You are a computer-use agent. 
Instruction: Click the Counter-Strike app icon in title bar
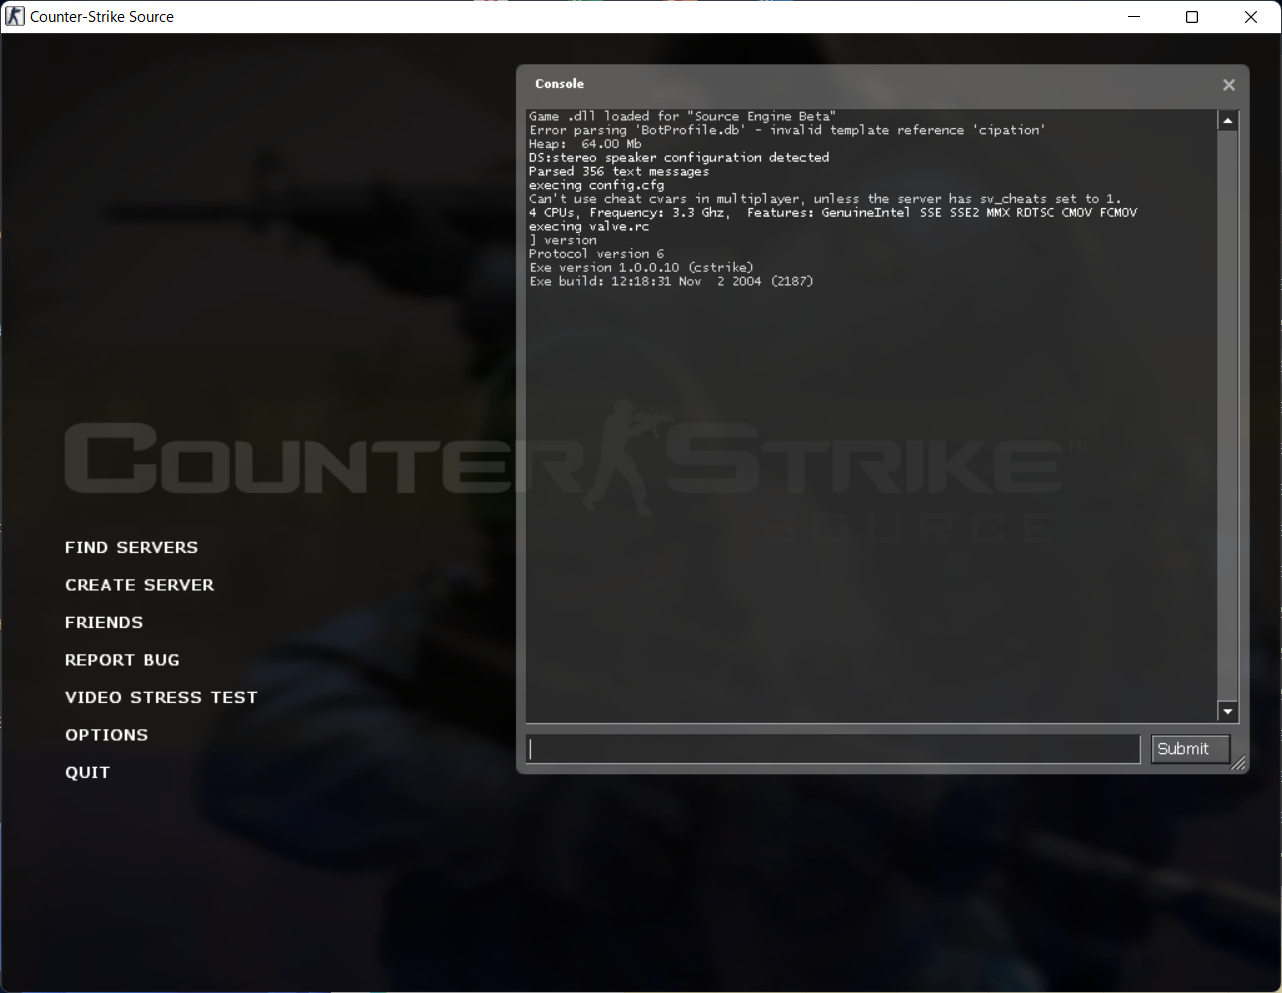(15, 17)
